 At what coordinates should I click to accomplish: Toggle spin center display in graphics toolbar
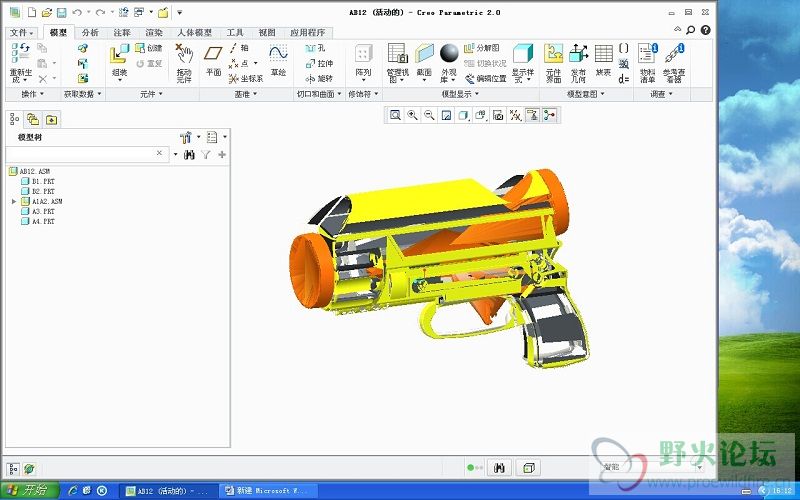click(549, 115)
